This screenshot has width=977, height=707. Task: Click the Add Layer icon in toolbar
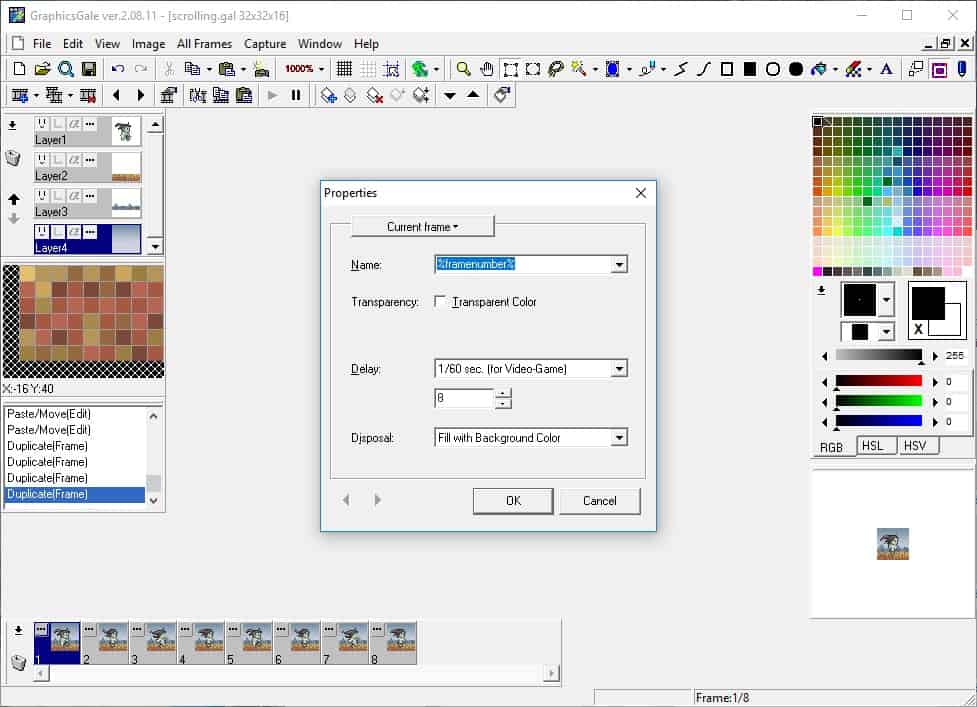point(328,95)
